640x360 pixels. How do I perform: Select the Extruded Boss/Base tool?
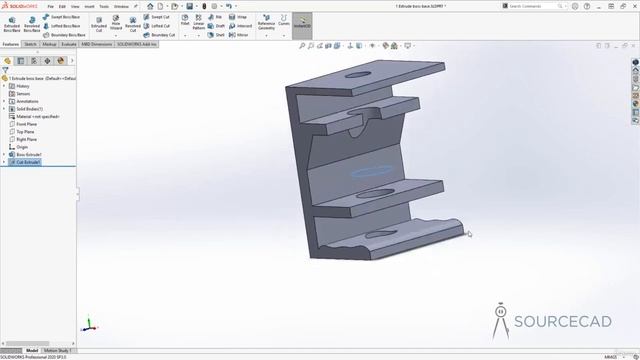coord(12,24)
